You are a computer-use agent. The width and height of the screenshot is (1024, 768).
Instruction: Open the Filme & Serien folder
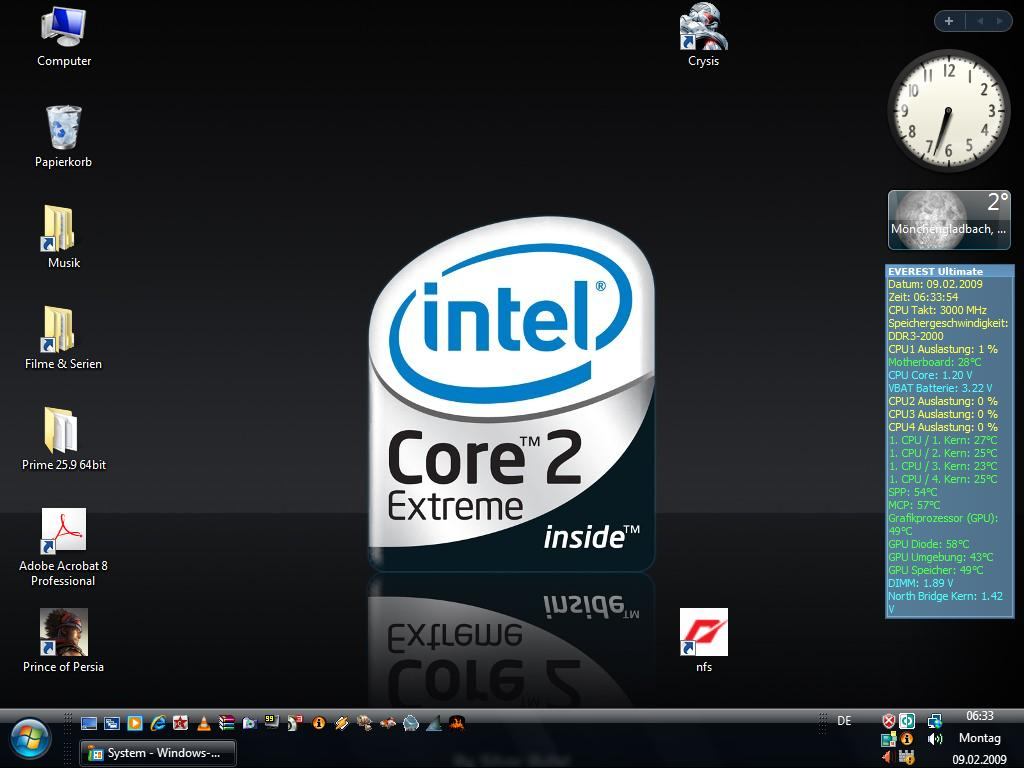pyautogui.click(x=63, y=338)
